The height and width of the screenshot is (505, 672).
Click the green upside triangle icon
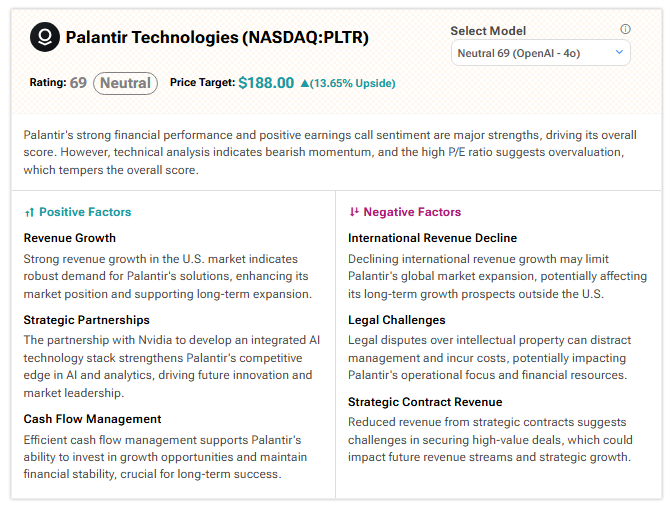304,83
